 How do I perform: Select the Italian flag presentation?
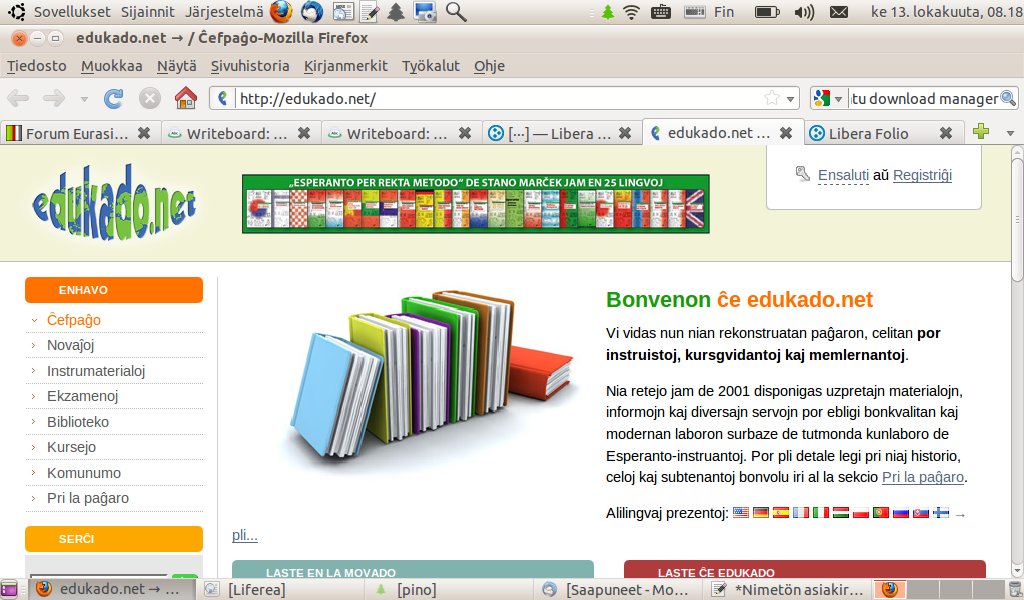[x=821, y=513]
